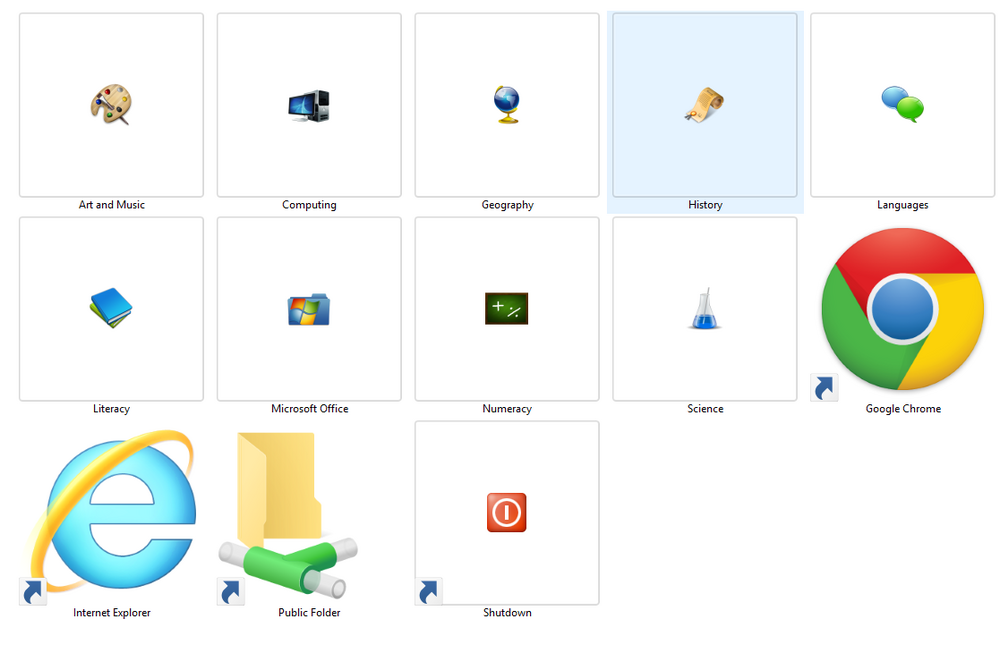Select the 'Microsoft Office' label

309,409
